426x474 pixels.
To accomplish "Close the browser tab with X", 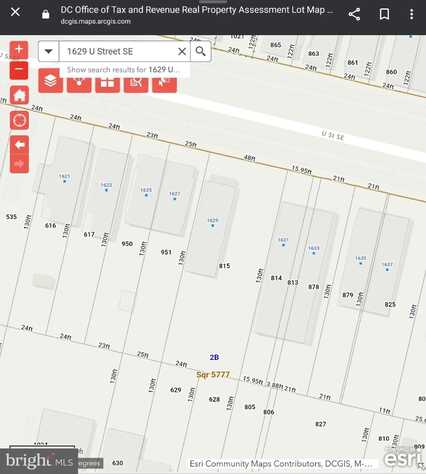I will (x=15, y=13).
